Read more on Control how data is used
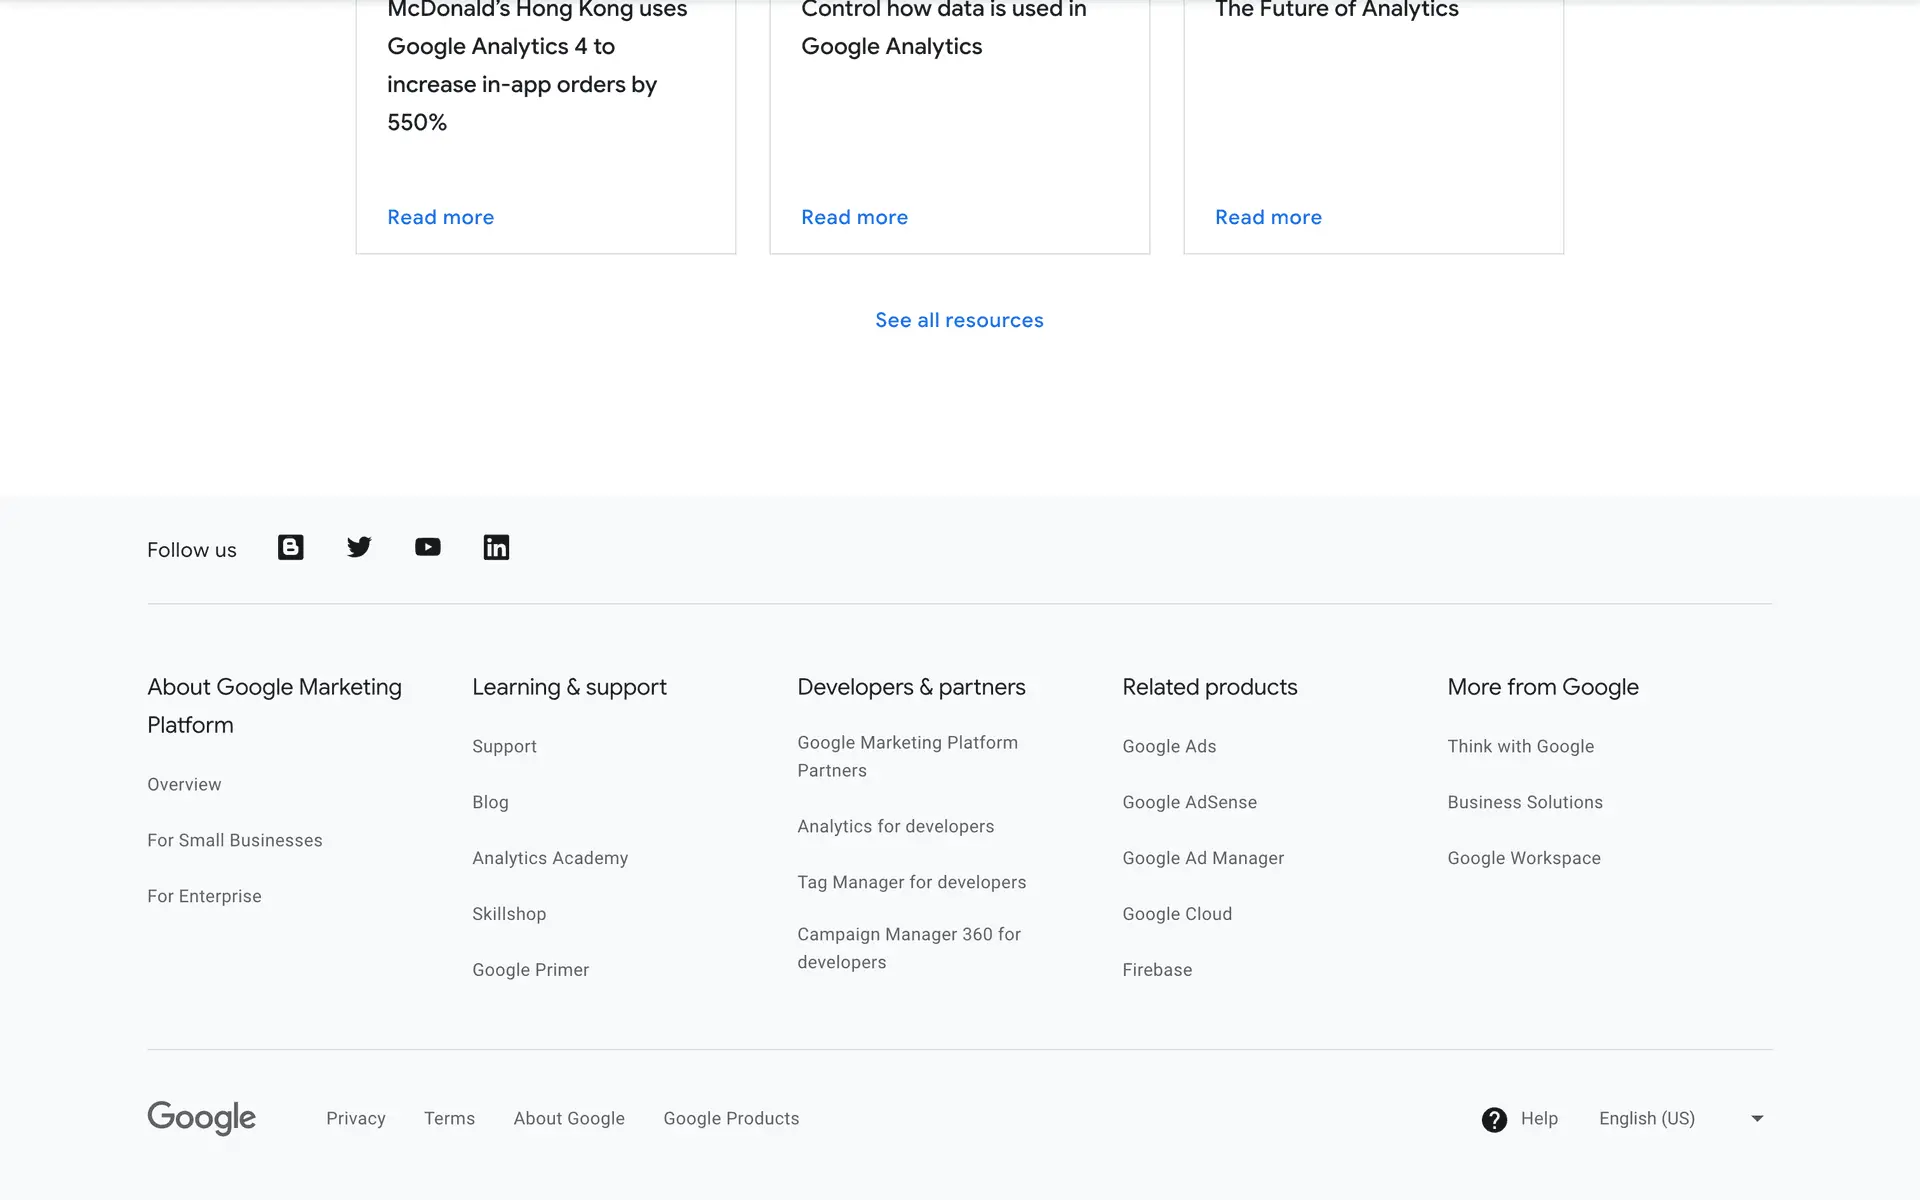 tap(854, 217)
